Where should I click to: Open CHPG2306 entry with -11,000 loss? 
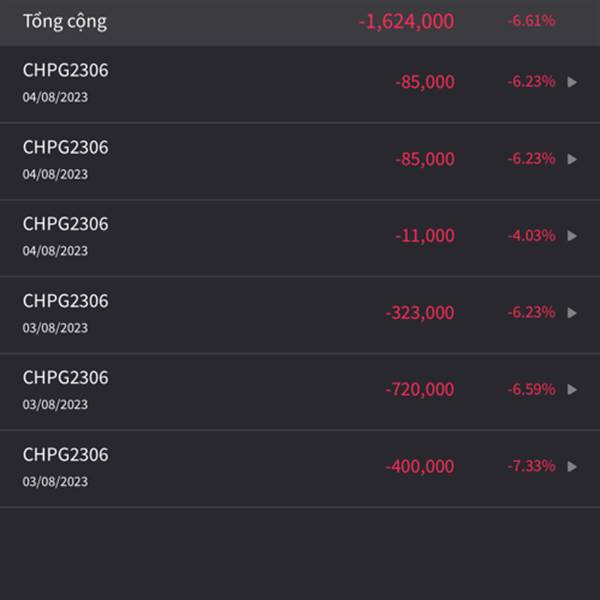pyautogui.click(x=300, y=238)
